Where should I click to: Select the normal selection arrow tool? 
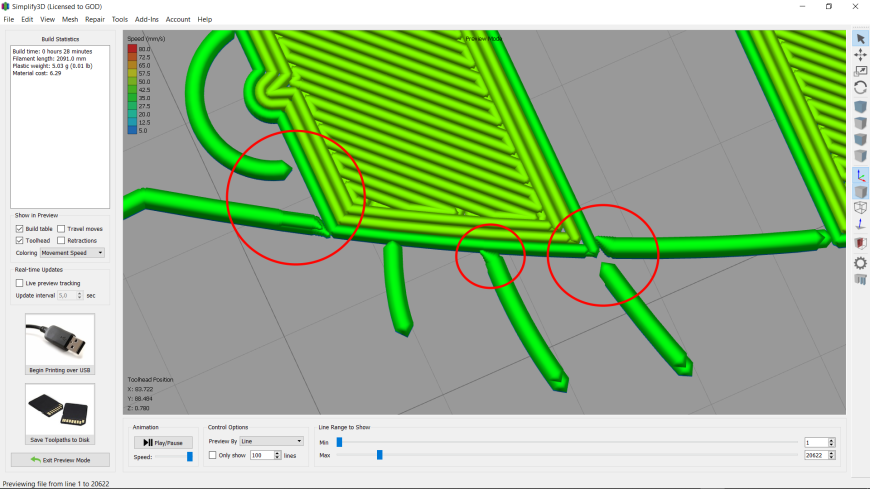(x=861, y=39)
